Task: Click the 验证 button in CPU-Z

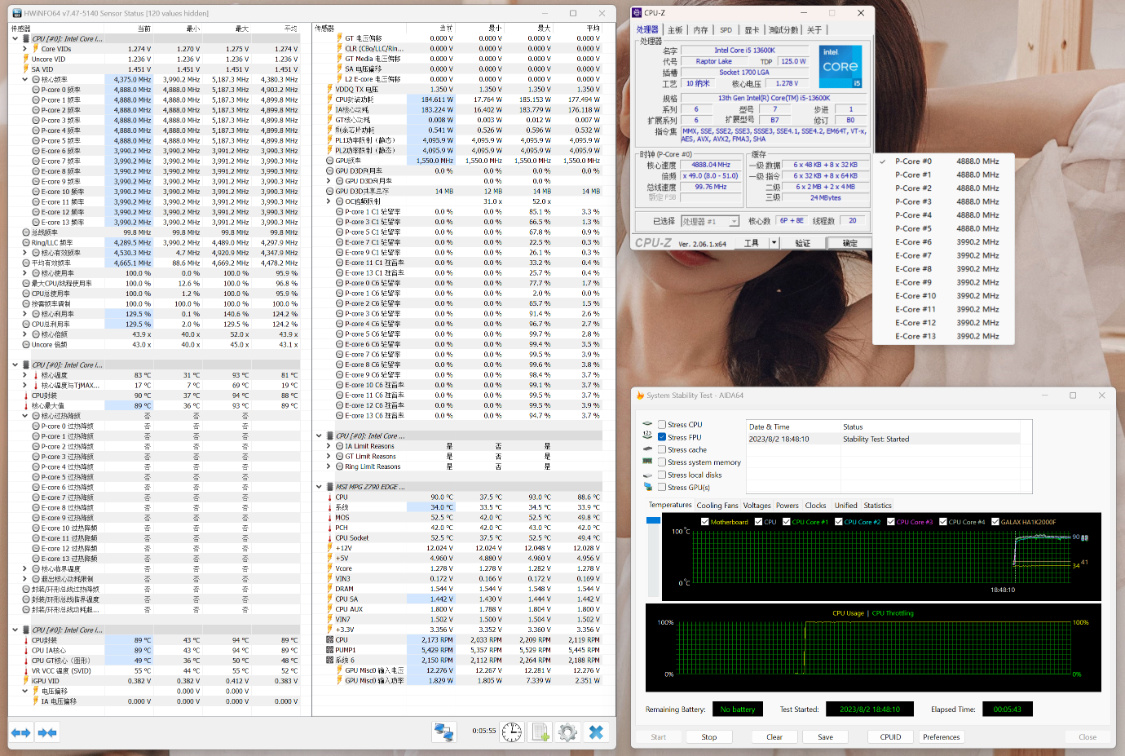Action: (x=802, y=243)
